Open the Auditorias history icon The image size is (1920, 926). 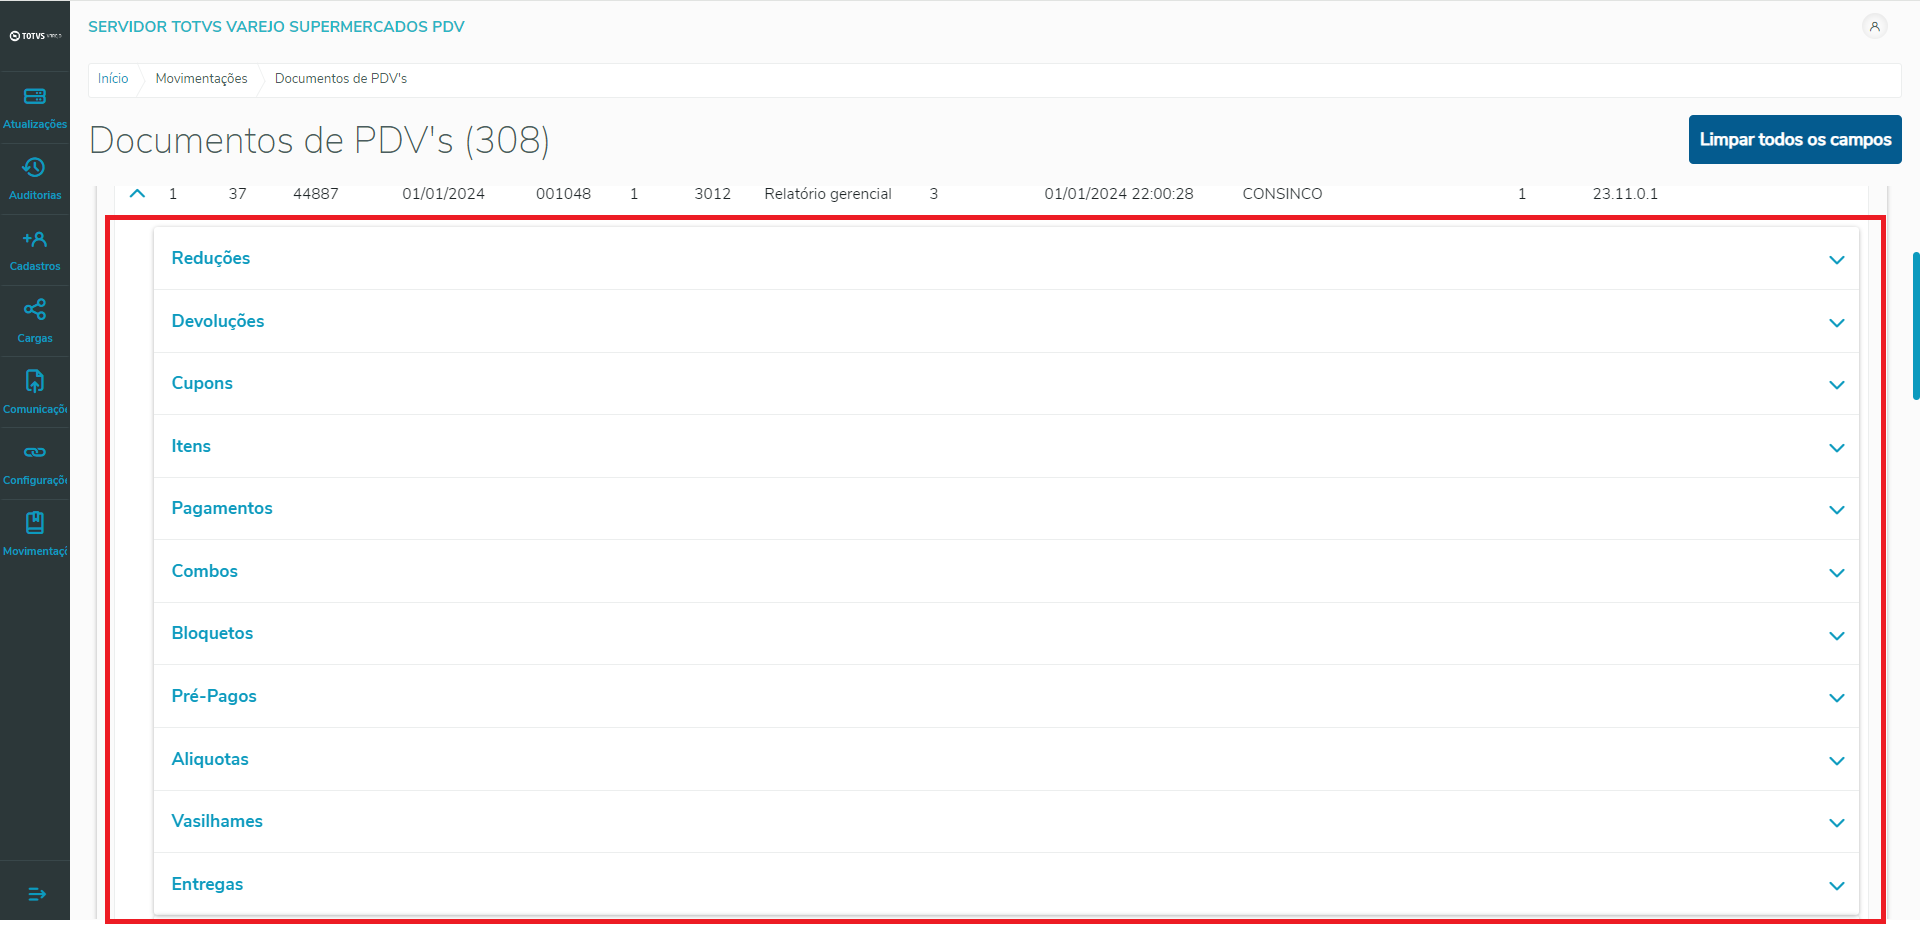point(35,168)
